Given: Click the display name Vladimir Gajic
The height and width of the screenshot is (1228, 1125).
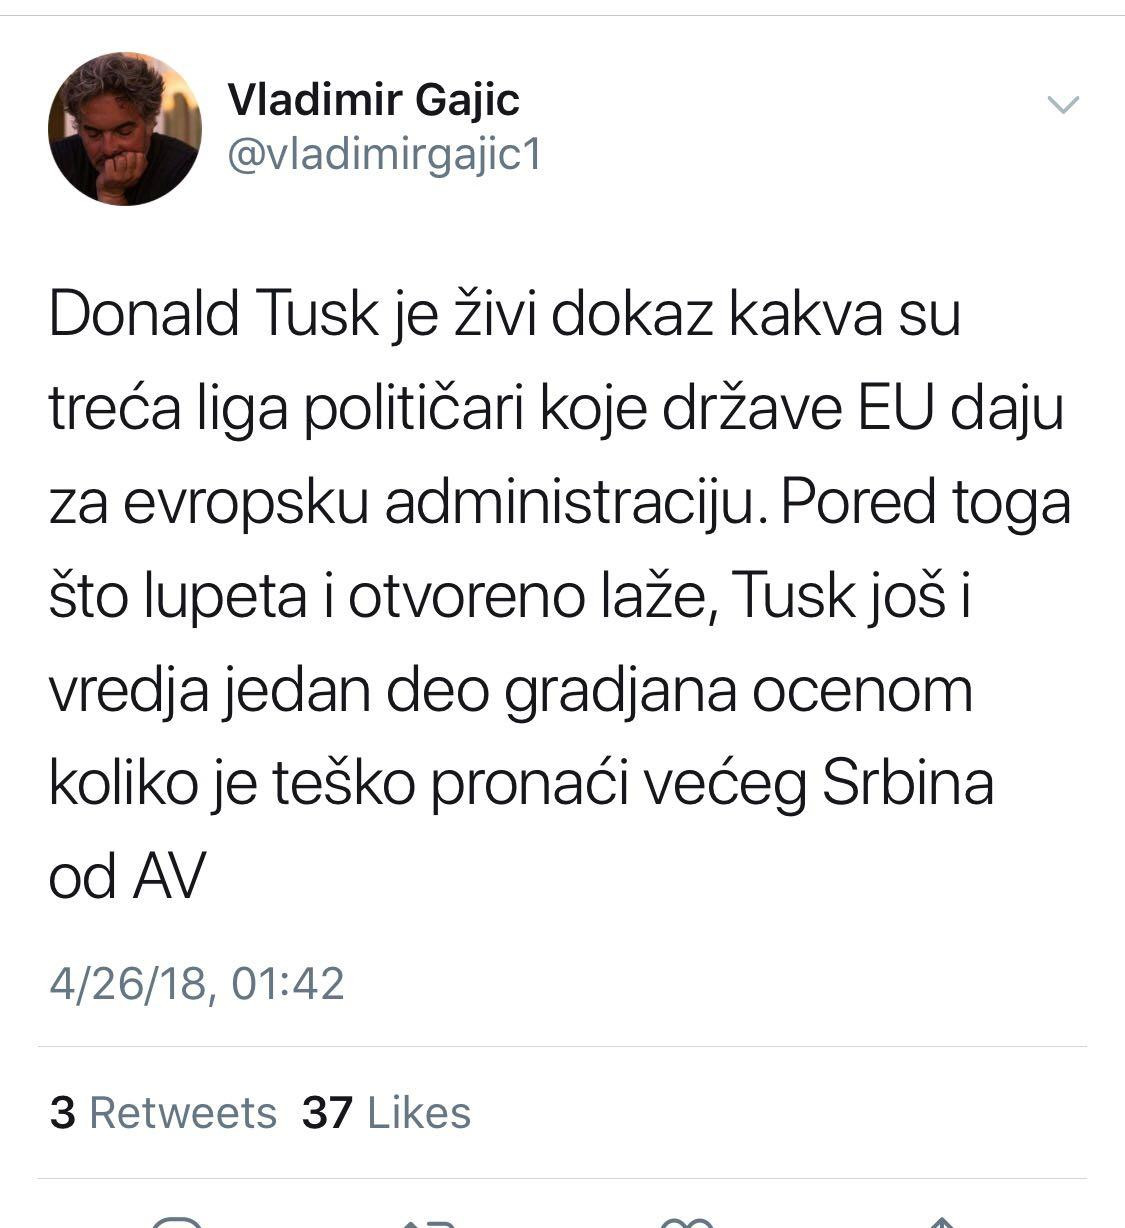Looking at the screenshot, I should click(373, 99).
